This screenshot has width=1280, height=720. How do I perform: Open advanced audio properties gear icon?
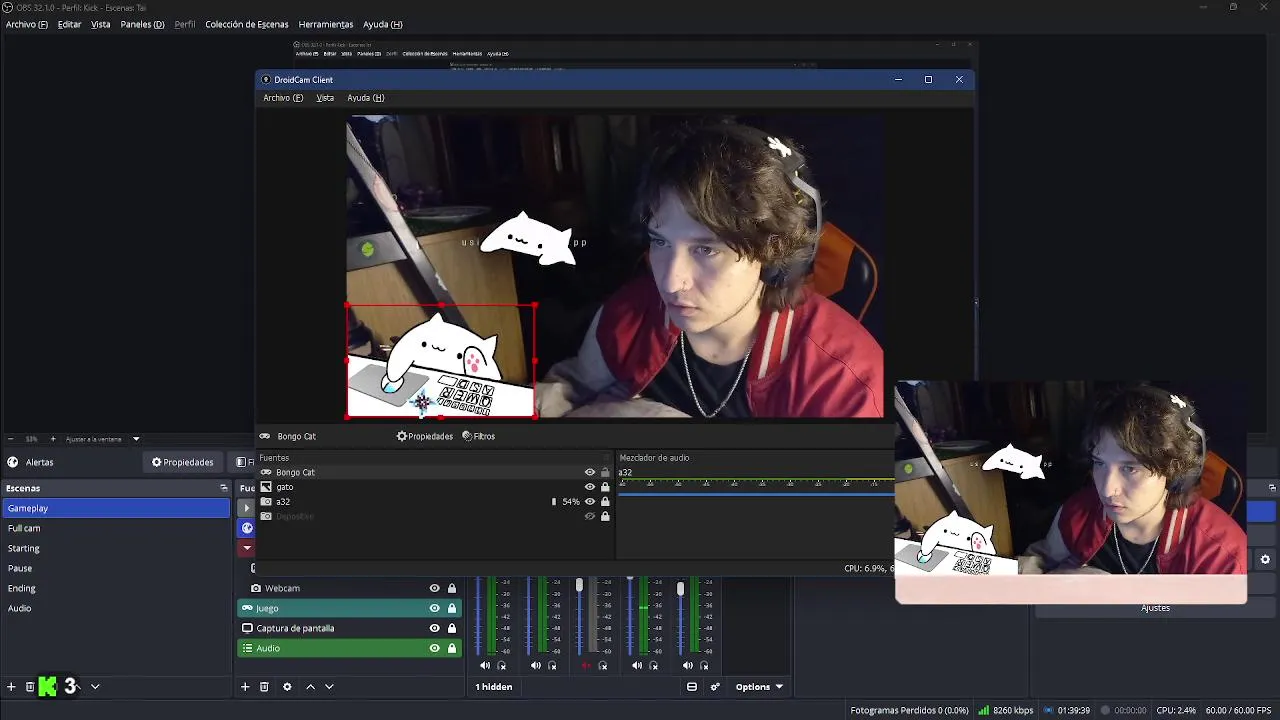coord(715,687)
